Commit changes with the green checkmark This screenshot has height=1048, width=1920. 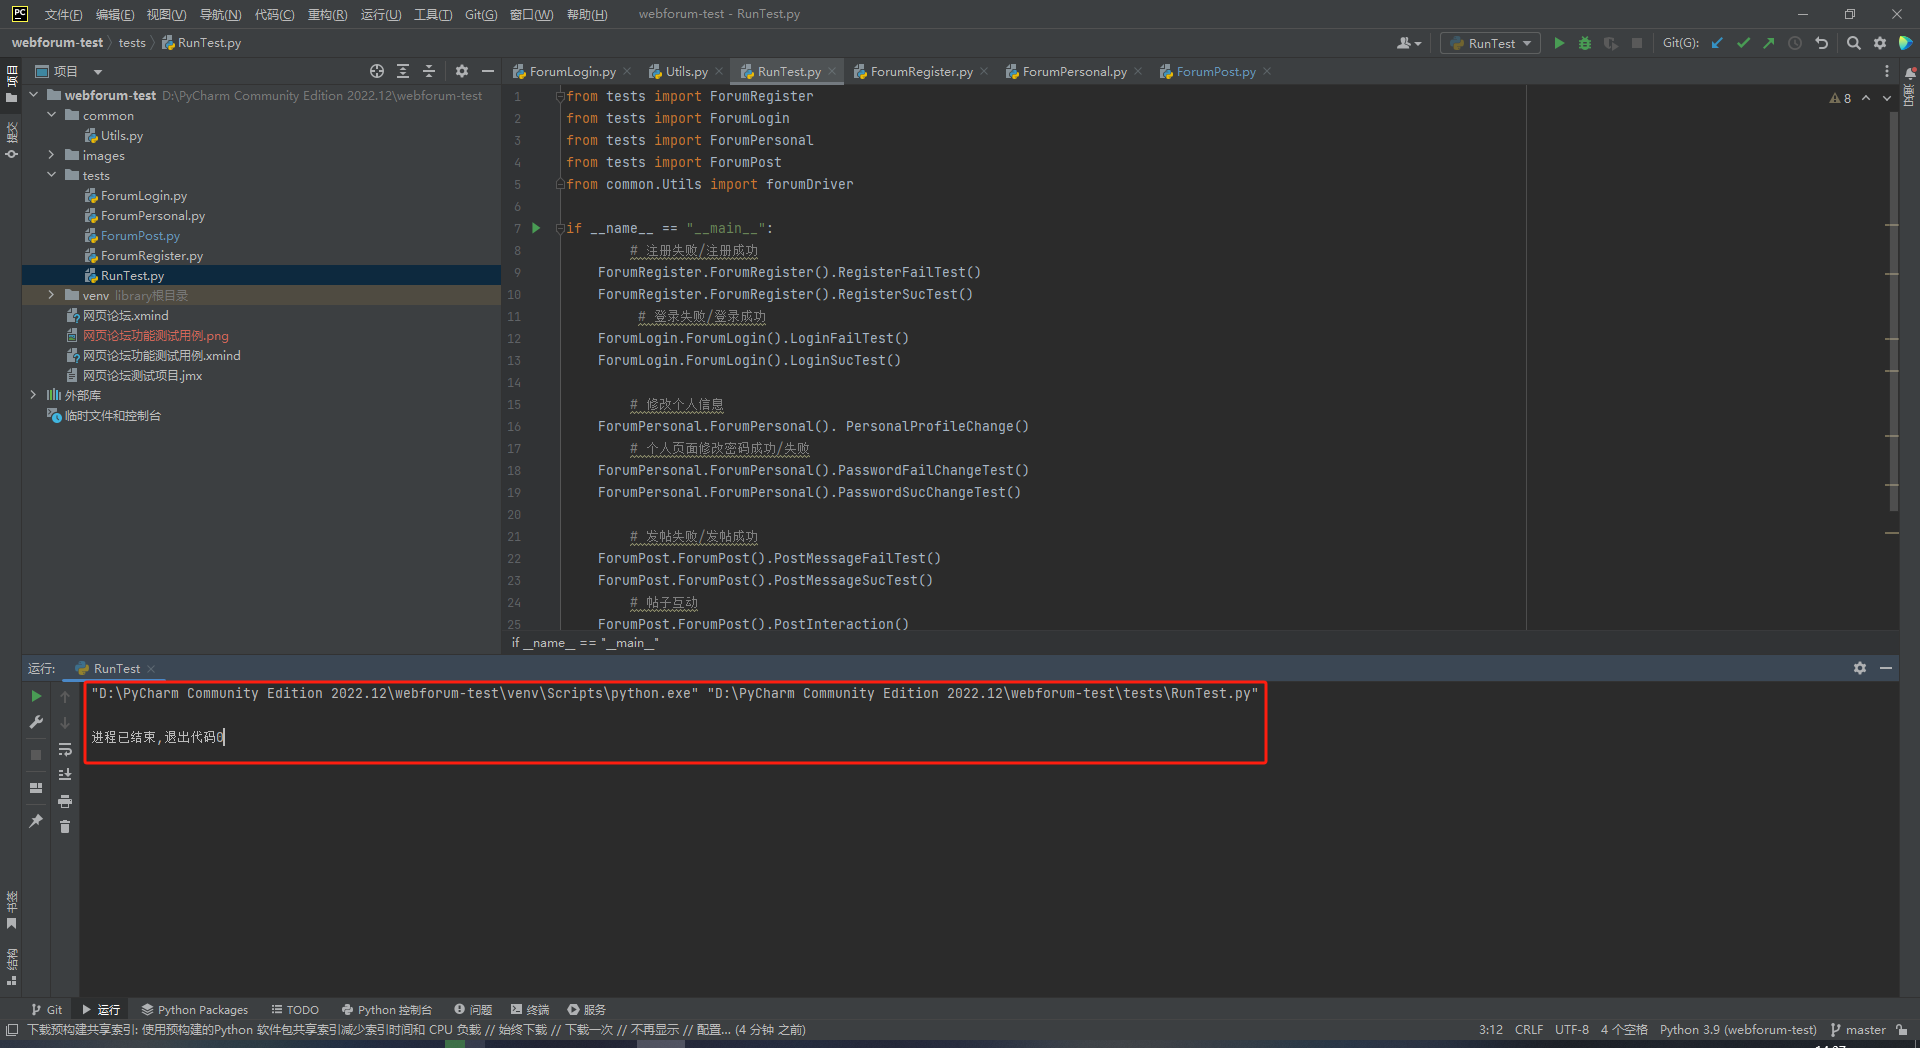point(1743,43)
